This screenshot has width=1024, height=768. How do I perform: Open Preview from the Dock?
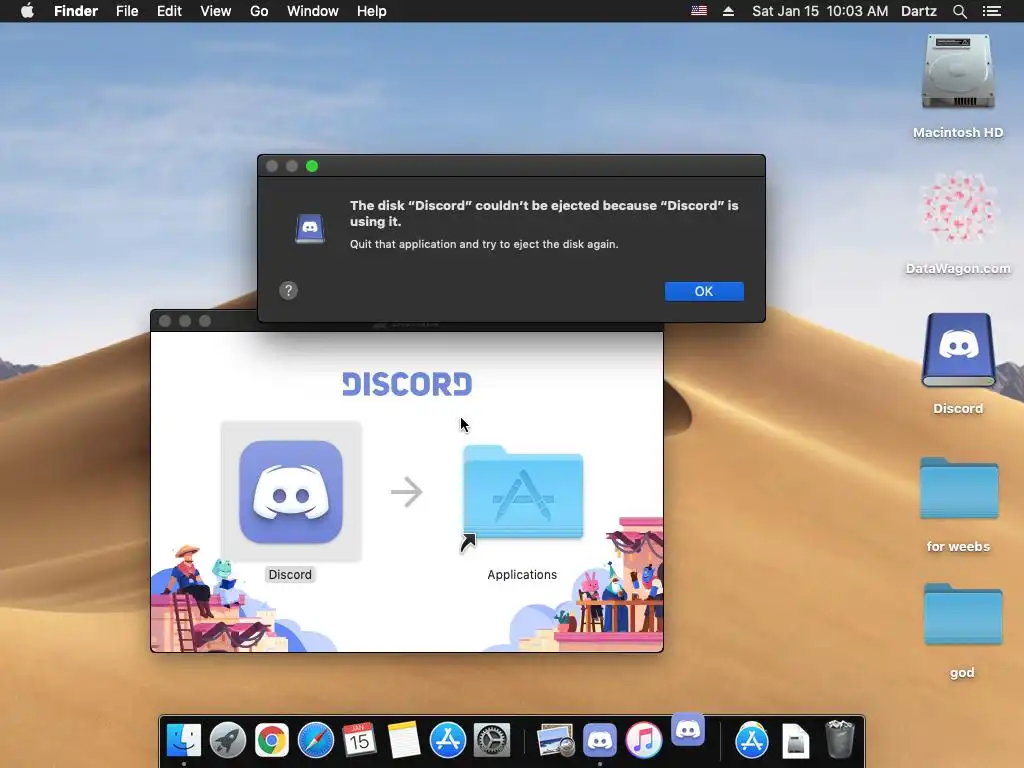[x=556, y=741]
